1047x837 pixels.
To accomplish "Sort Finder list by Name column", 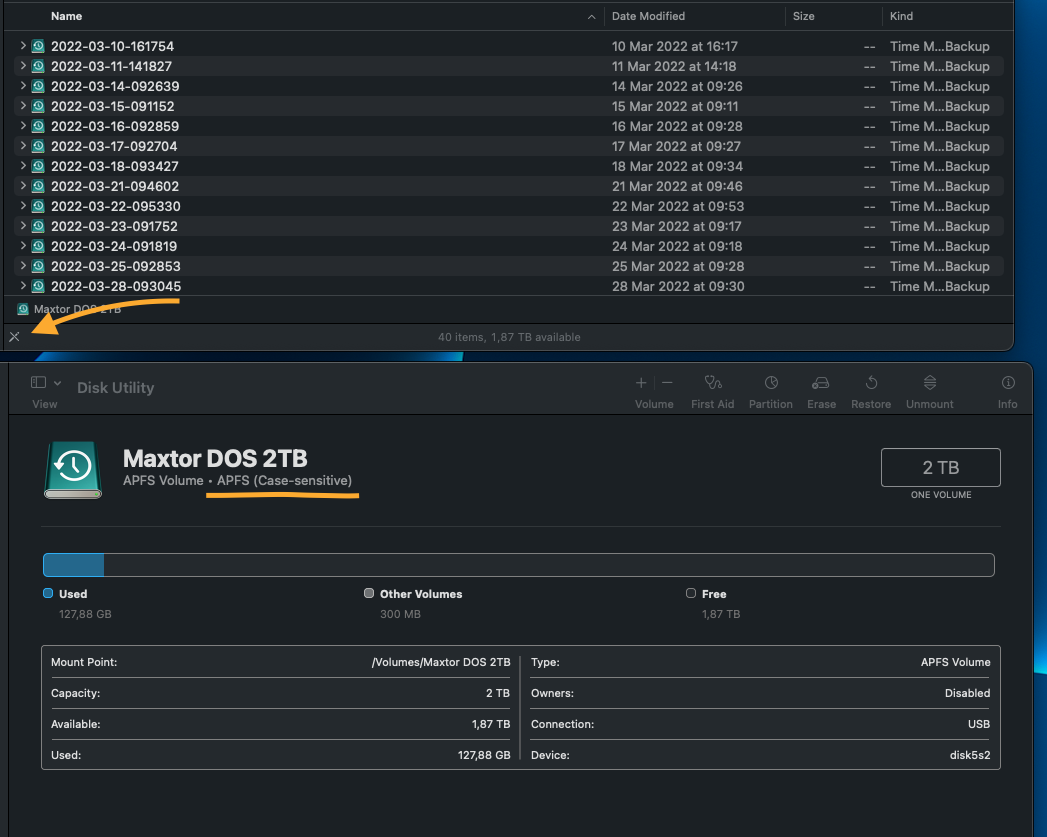I will tap(66, 16).
